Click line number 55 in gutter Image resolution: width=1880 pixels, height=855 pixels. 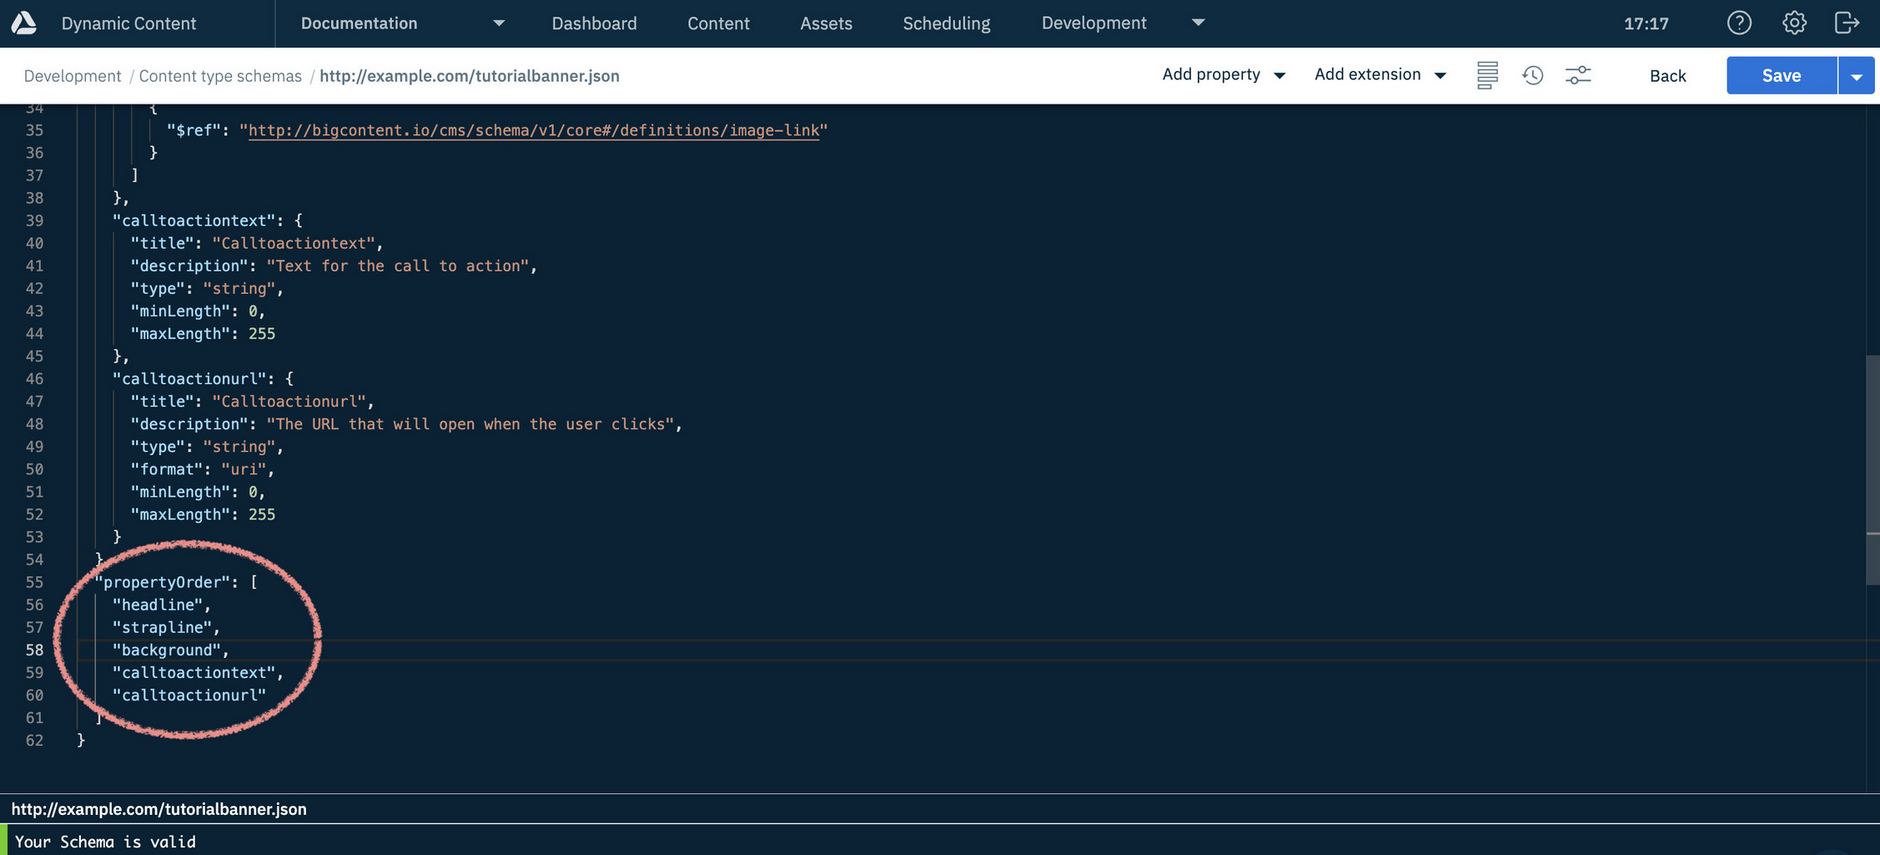pyautogui.click(x=34, y=582)
